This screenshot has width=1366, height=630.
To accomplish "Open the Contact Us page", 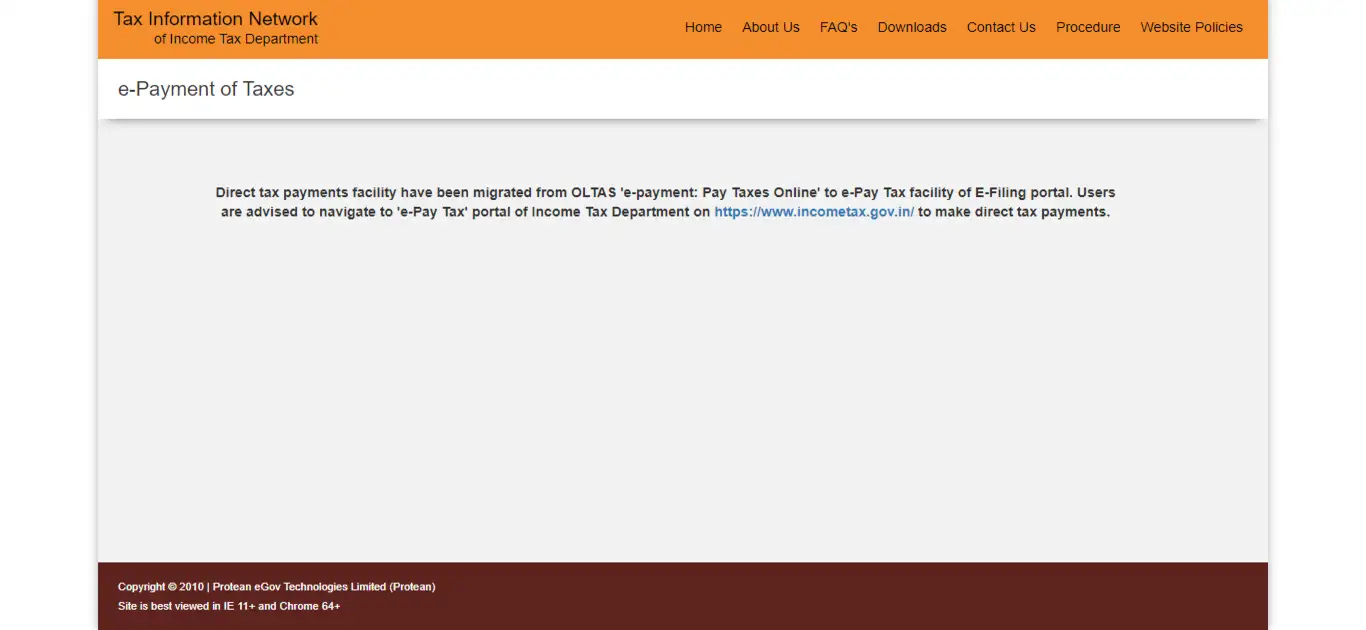I will click(1000, 27).
